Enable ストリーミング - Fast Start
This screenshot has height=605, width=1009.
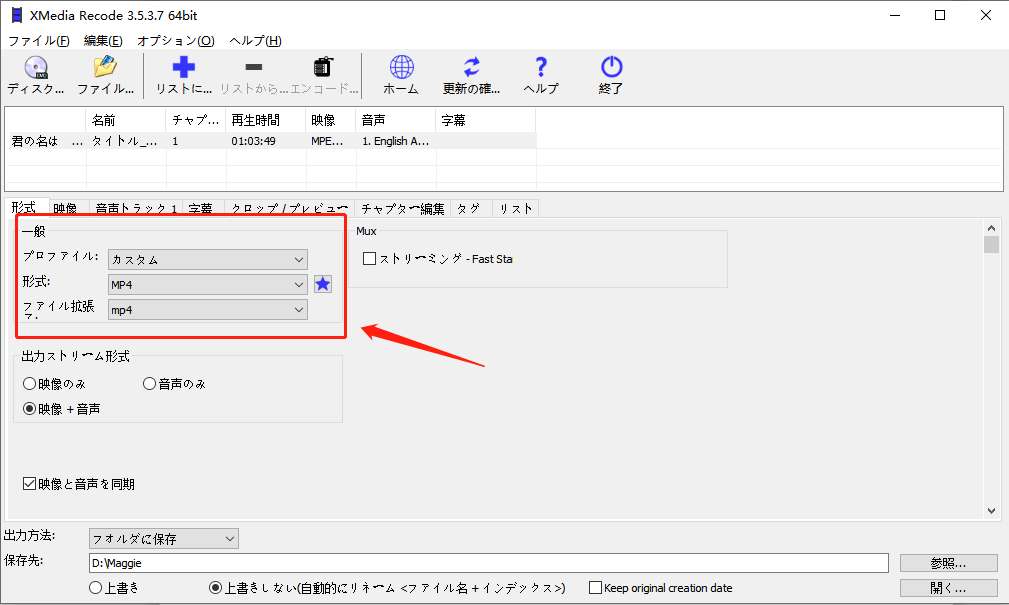(x=369, y=258)
